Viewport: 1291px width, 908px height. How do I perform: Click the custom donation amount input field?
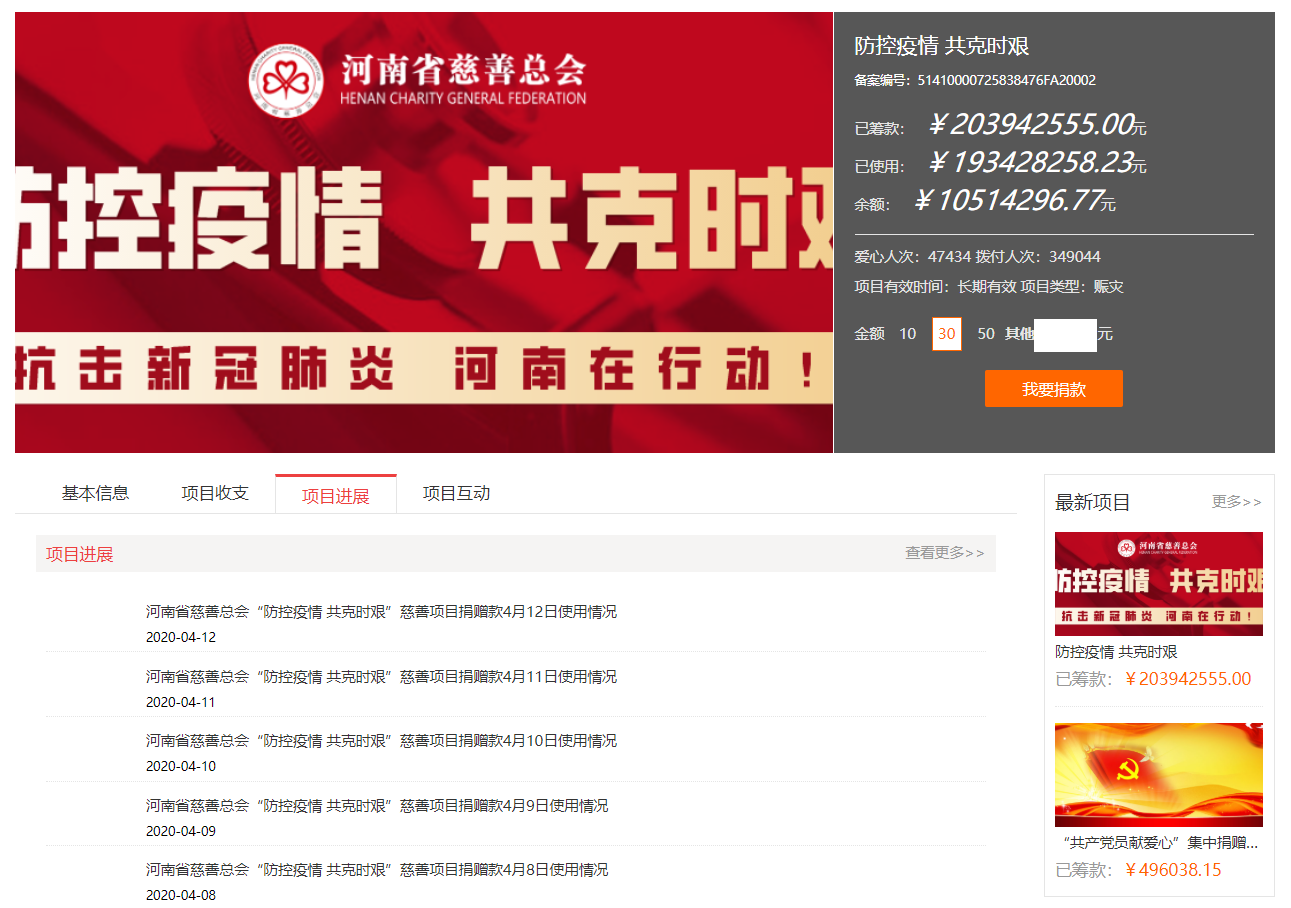1064,334
